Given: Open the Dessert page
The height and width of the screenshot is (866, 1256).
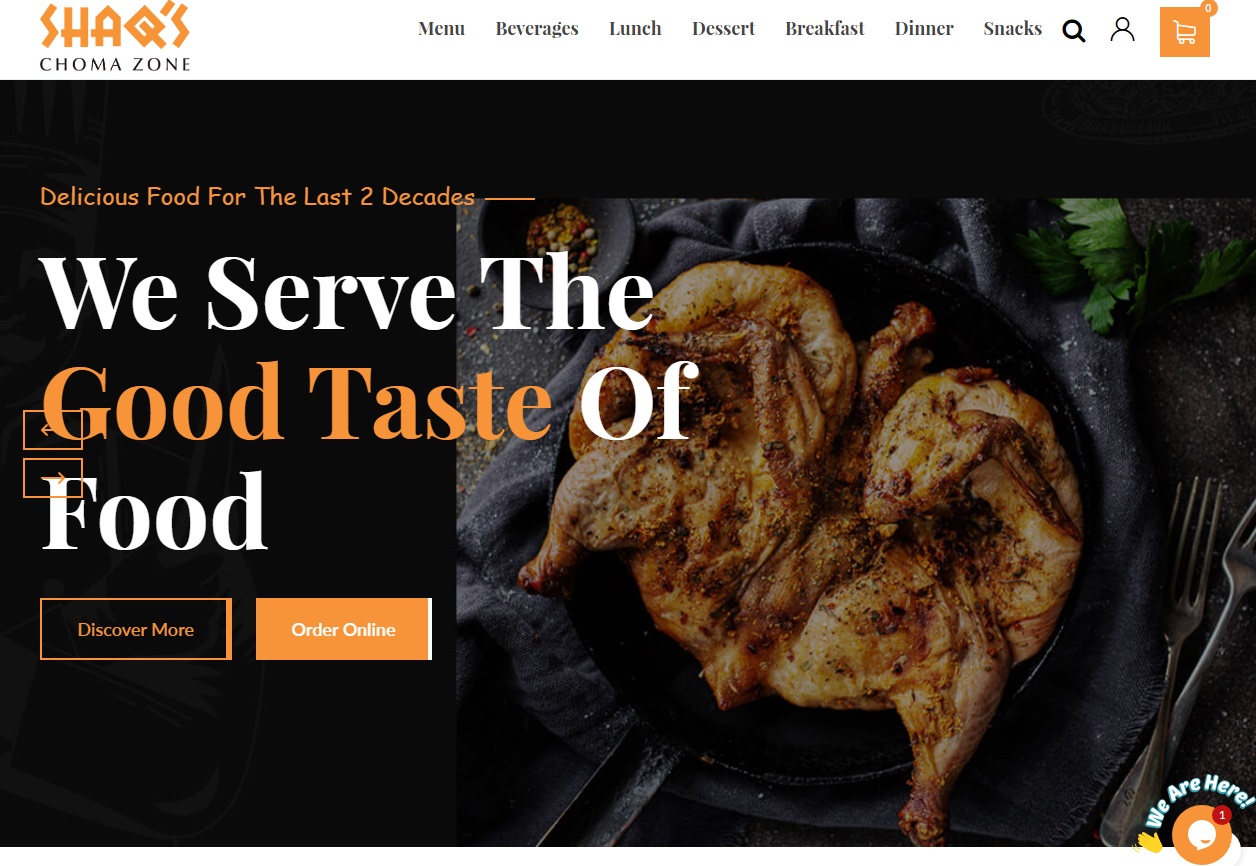Looking at the screenshot, I should click(x=723, y=29).
